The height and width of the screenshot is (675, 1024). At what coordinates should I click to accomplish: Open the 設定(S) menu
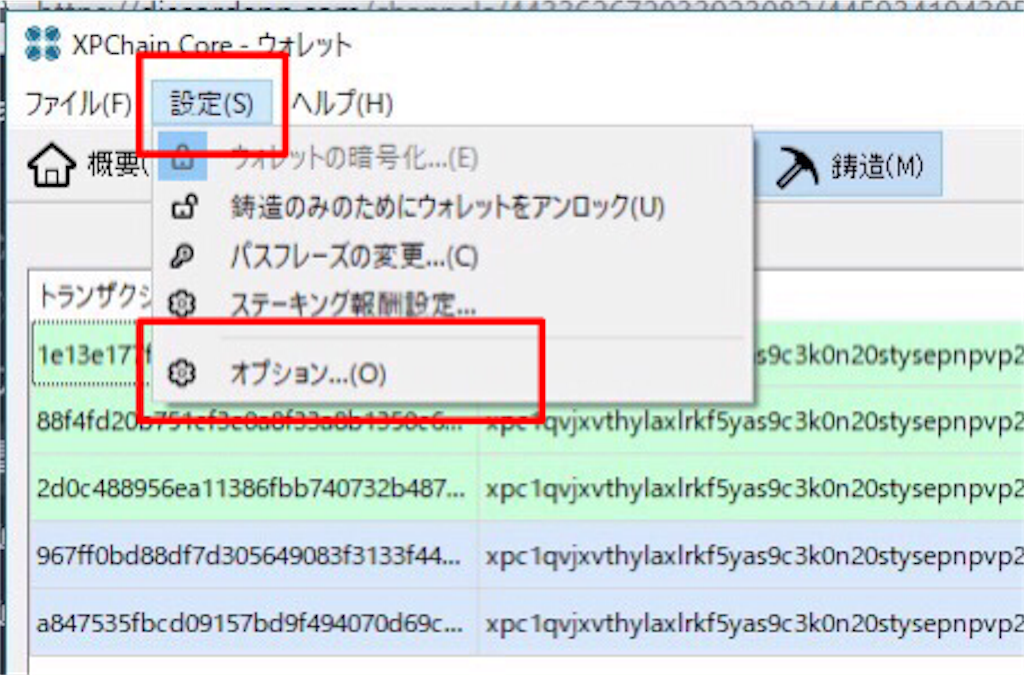pyautogui.click(x=212, y=103)
